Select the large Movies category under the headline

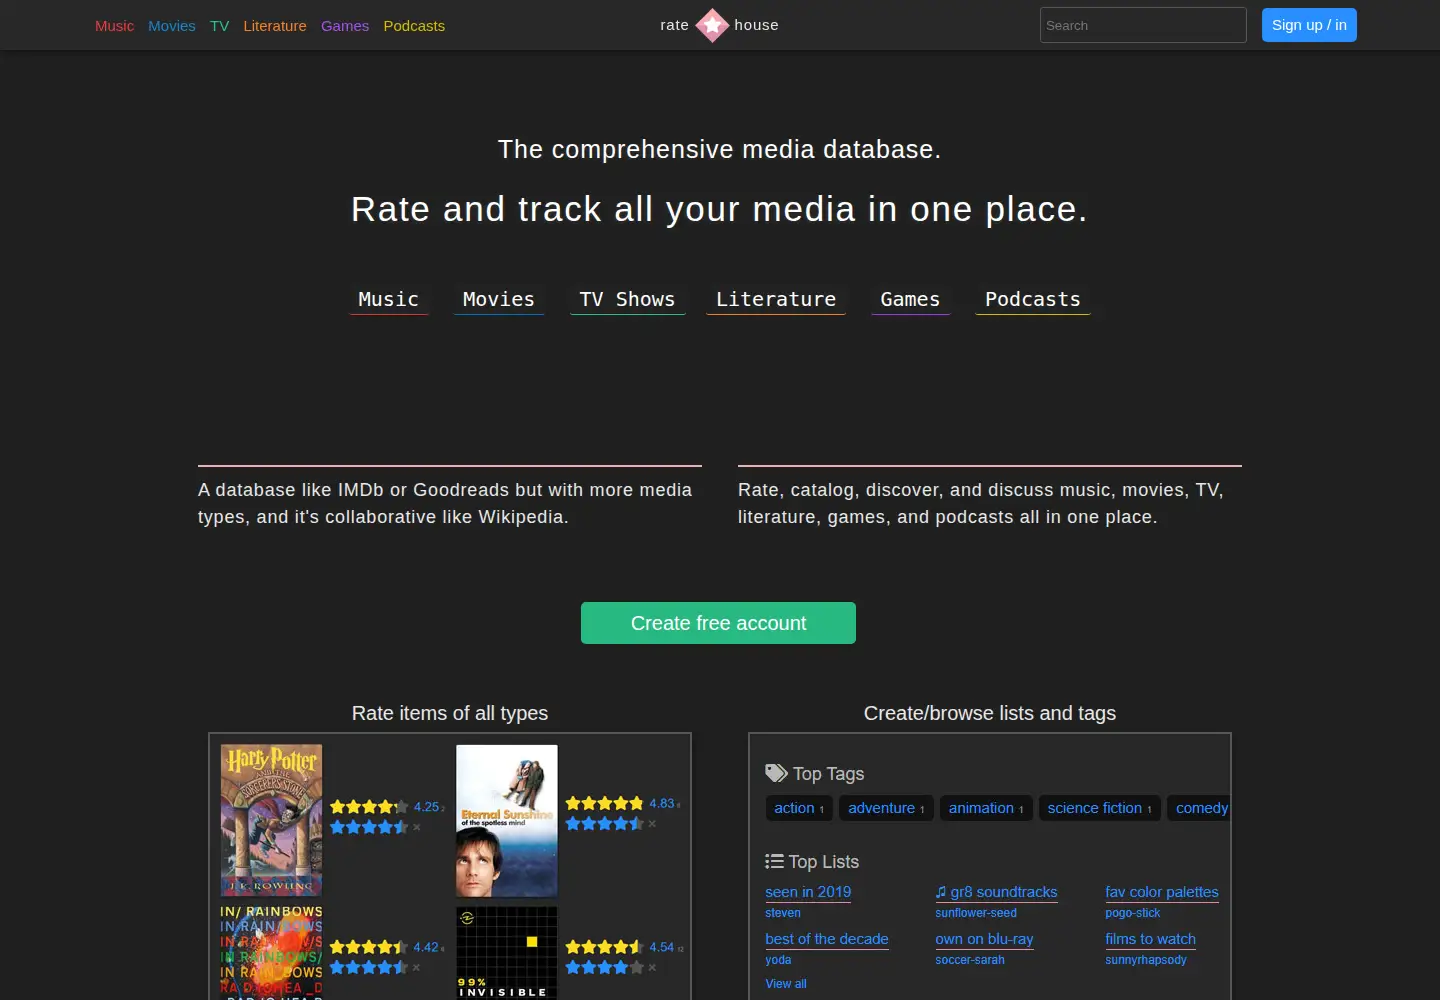coord(499,300)
